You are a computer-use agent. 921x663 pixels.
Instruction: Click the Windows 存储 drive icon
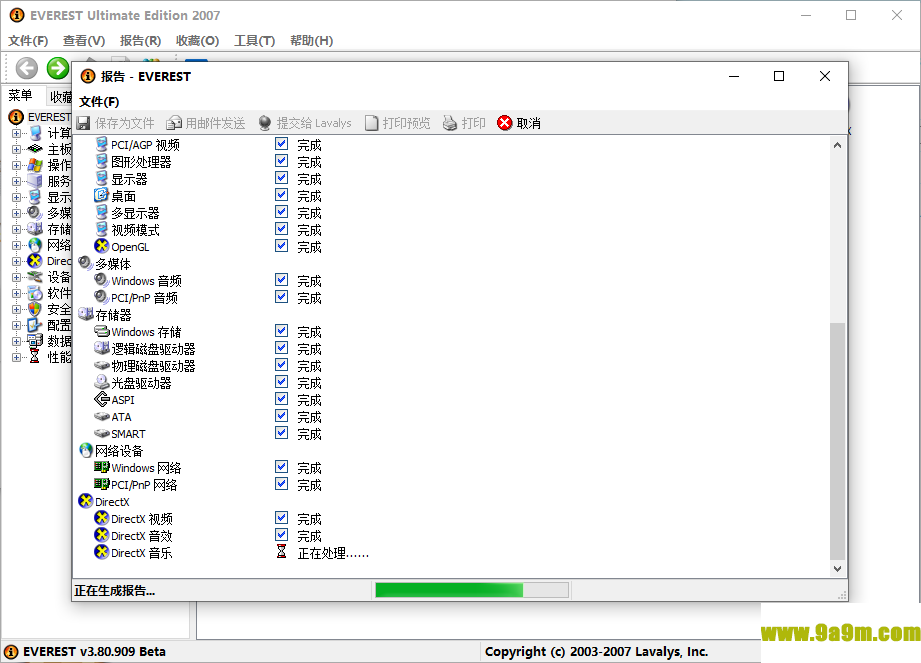point(102,332)
